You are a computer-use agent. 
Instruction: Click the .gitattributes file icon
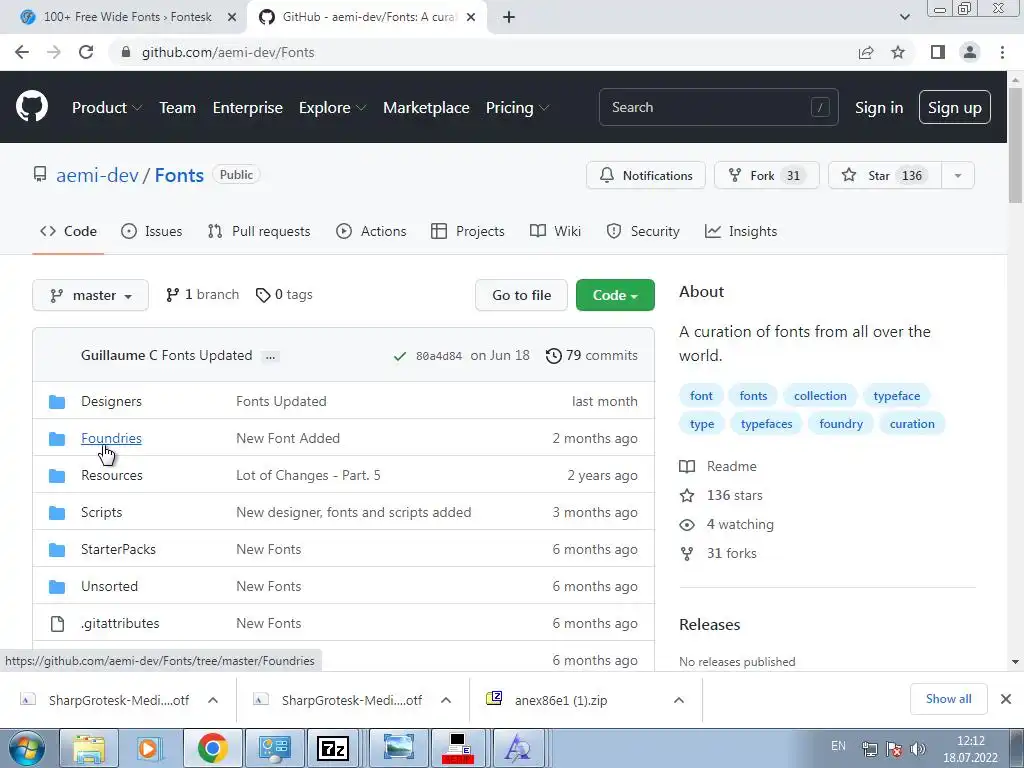point(57,624)
